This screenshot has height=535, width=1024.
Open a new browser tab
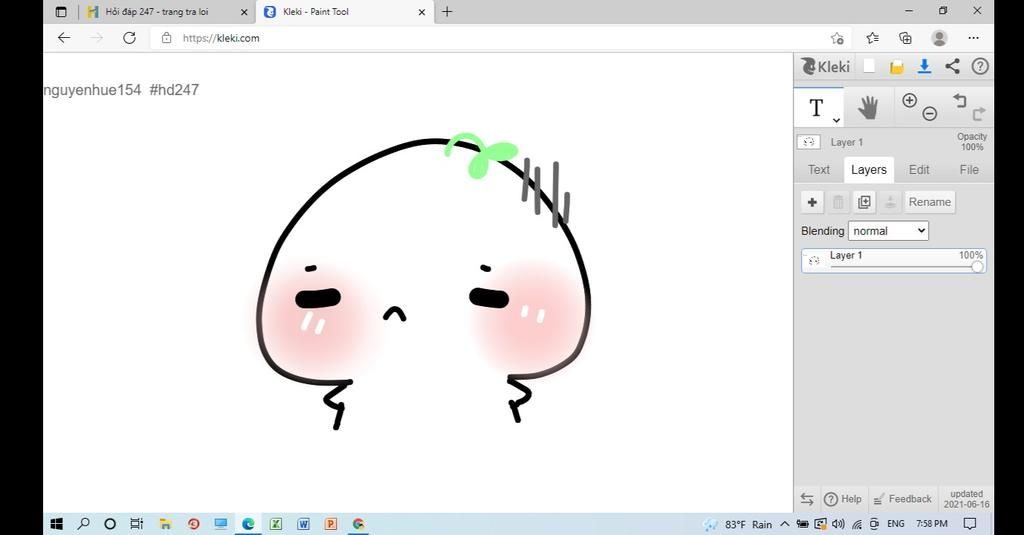447,12
